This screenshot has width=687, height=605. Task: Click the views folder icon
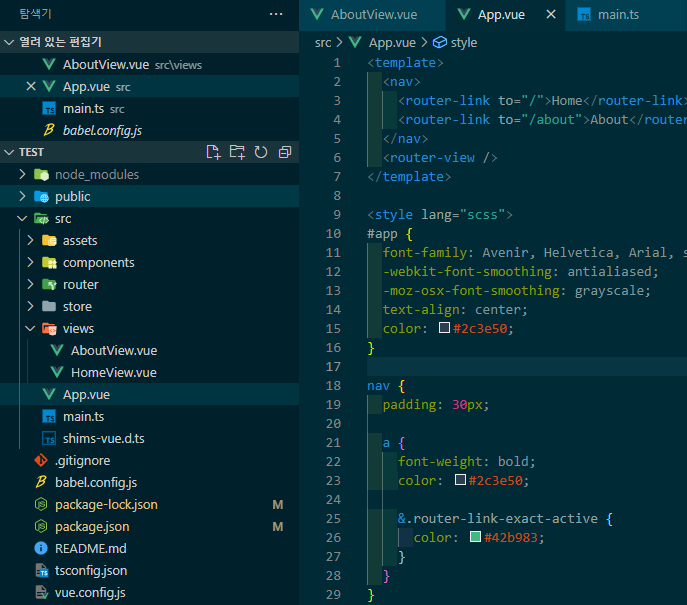[x=49, y=329]
